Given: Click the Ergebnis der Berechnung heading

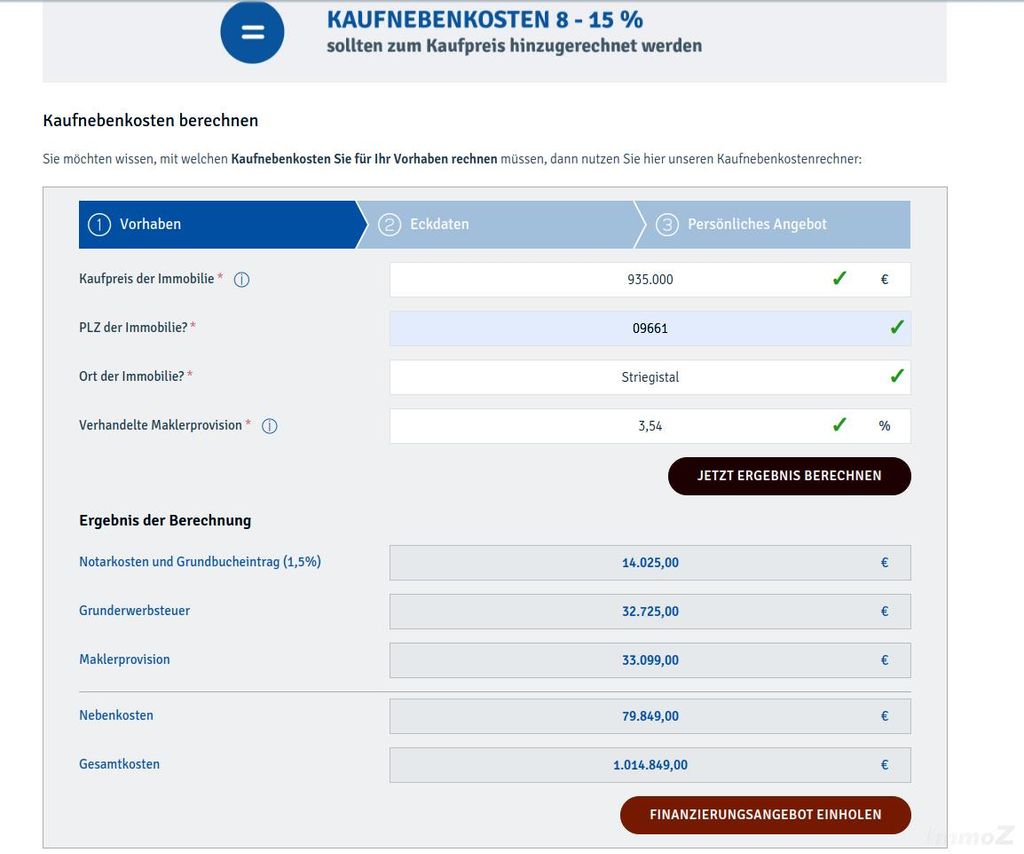Looking at the screenshot, I should [165, 520].
